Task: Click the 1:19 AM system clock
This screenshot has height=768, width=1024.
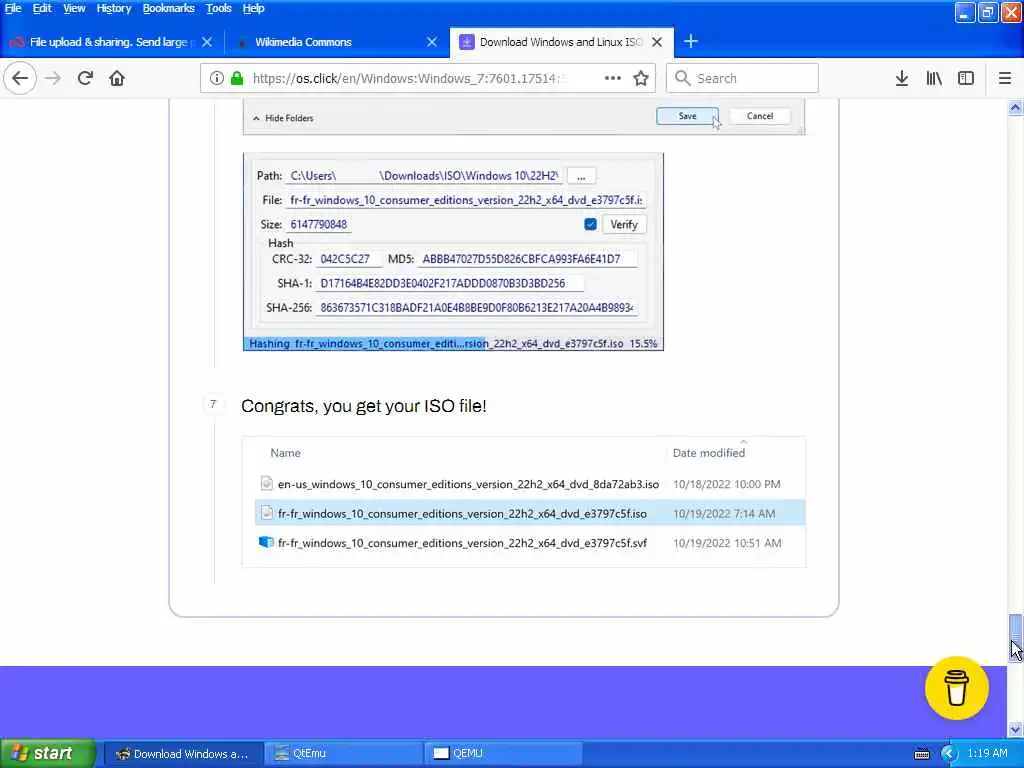Action: click(987, 754)
